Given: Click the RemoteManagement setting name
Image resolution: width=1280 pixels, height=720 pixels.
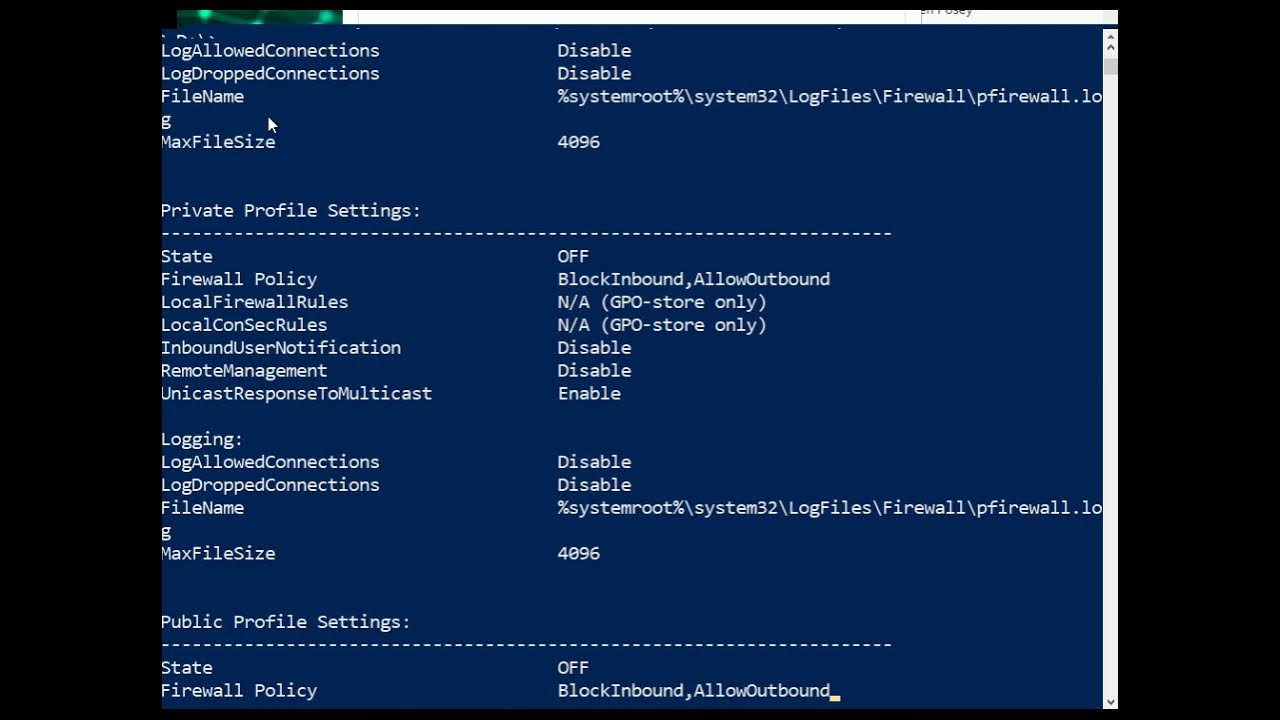Looking at the screenshot, I should 244,370.
